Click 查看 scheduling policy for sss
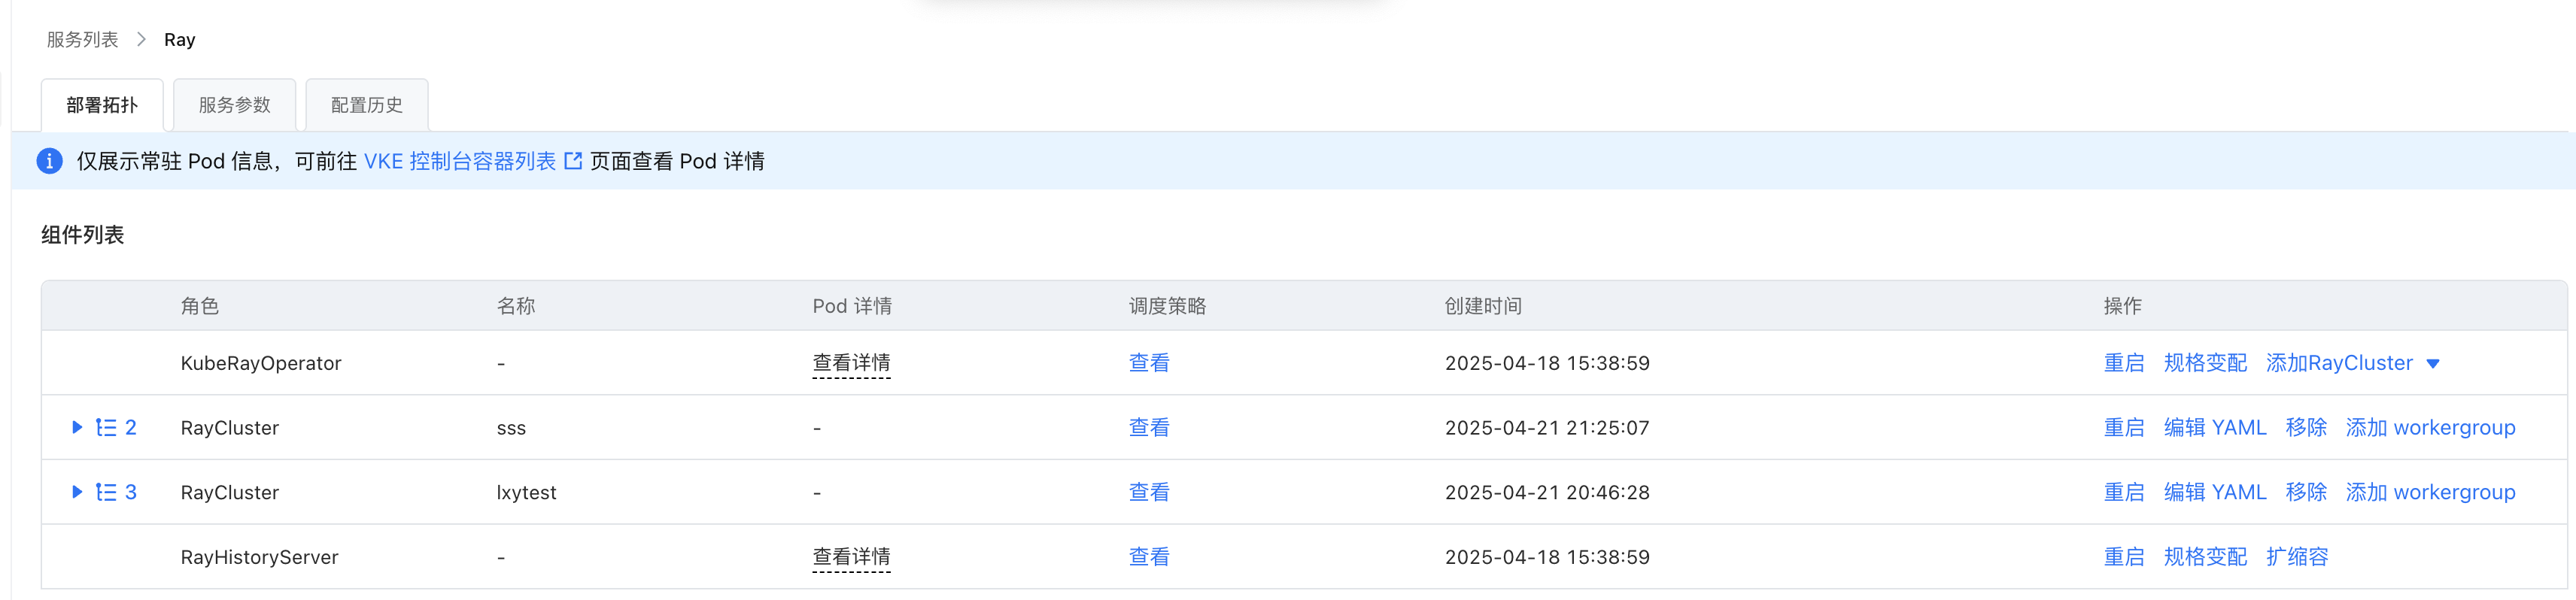2576x600 pixels. tap(1149, 428)
